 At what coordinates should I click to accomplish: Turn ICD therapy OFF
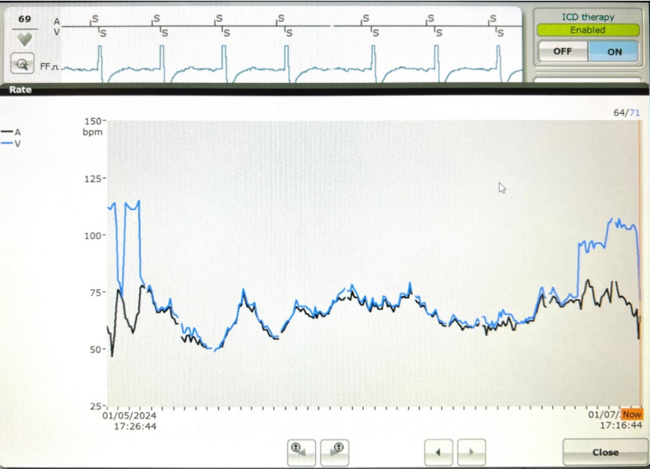563,51
